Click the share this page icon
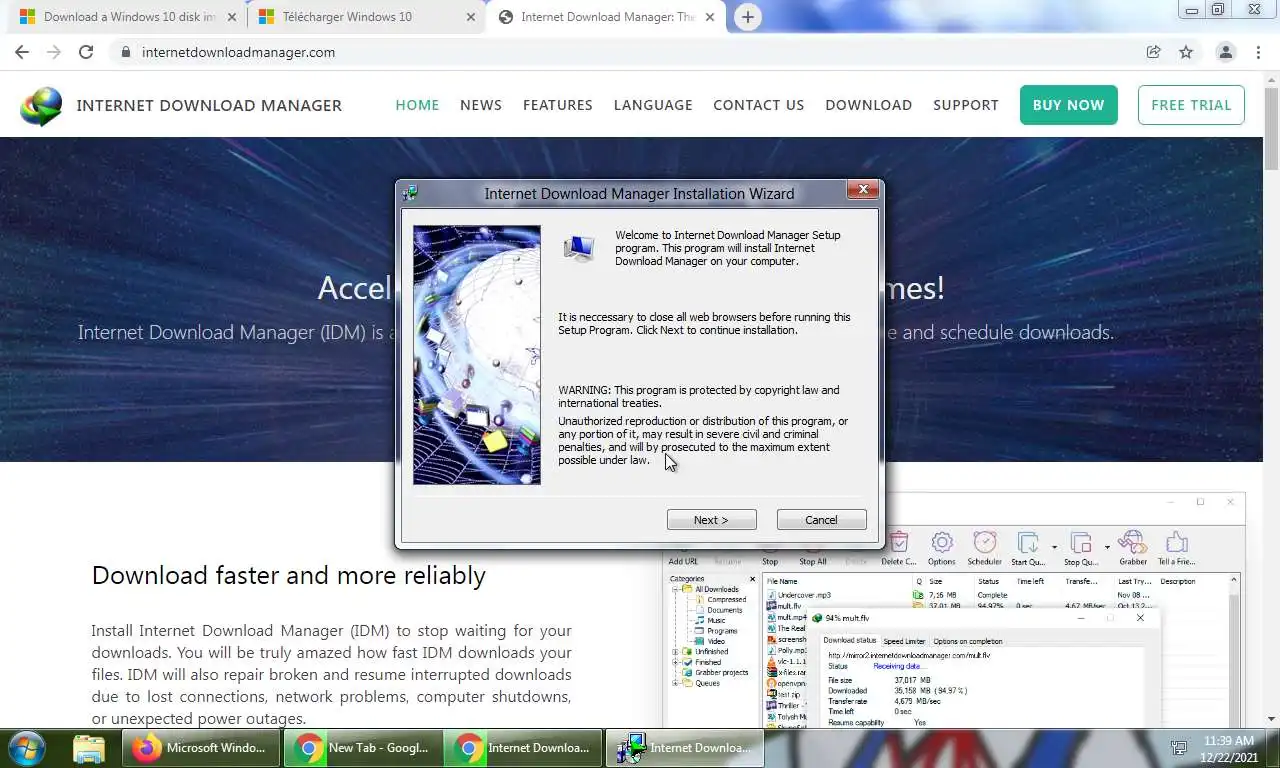 click(x=1153, y=52)
